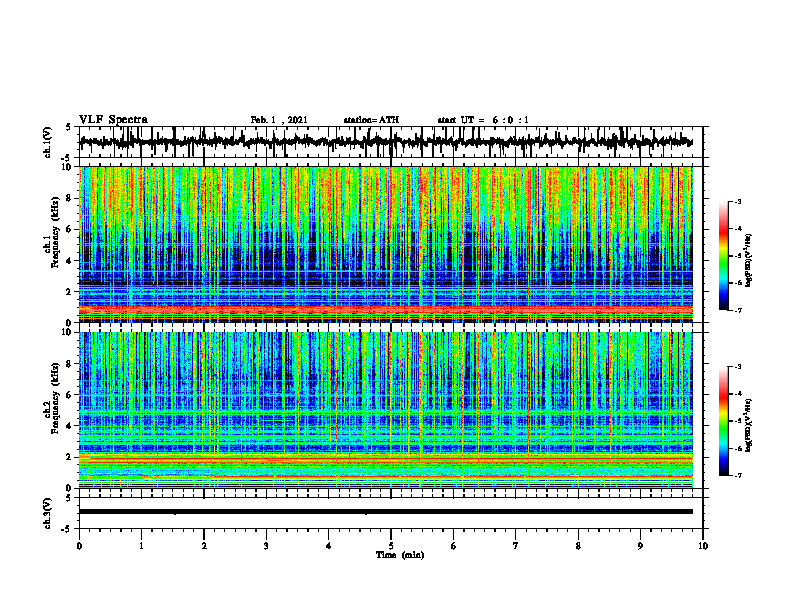
Task: Click the -7 label on ch.2 colorbar
Action: click(738, 476)
